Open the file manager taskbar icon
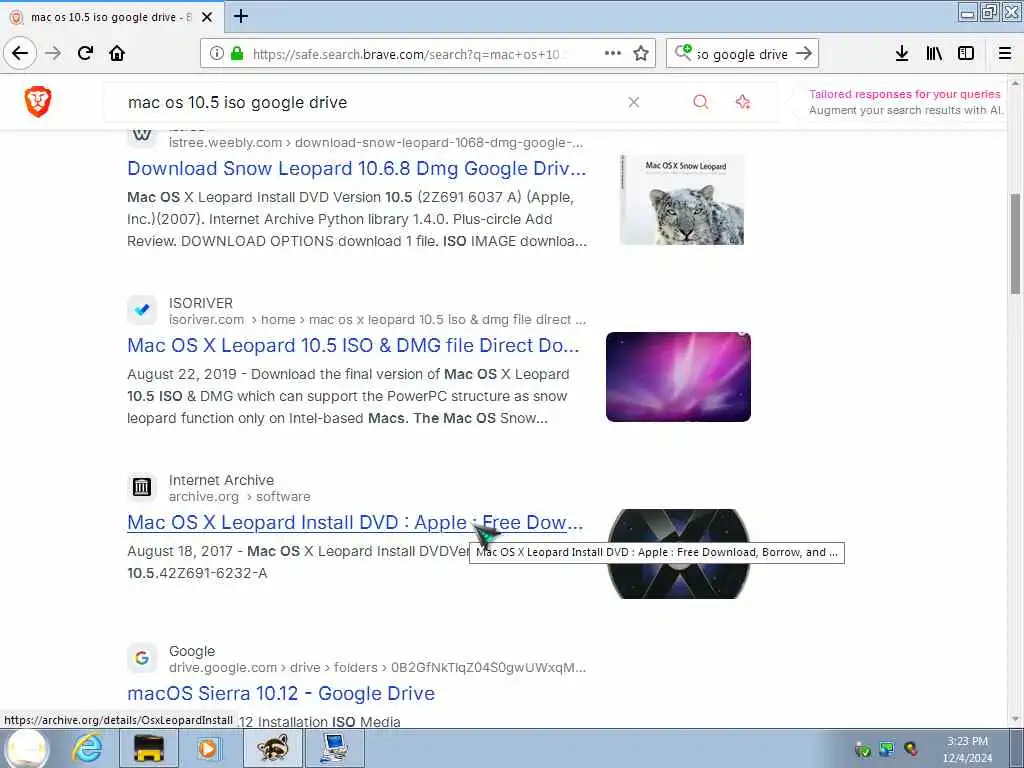This screenshot has height=768, width=1024. (x=149, y=748)
